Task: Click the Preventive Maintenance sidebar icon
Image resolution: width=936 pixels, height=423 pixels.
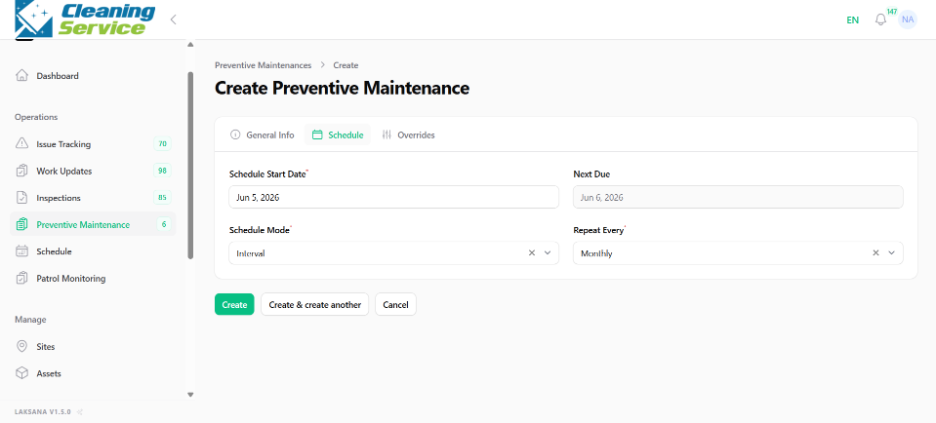Action: [x=22, y=224]
